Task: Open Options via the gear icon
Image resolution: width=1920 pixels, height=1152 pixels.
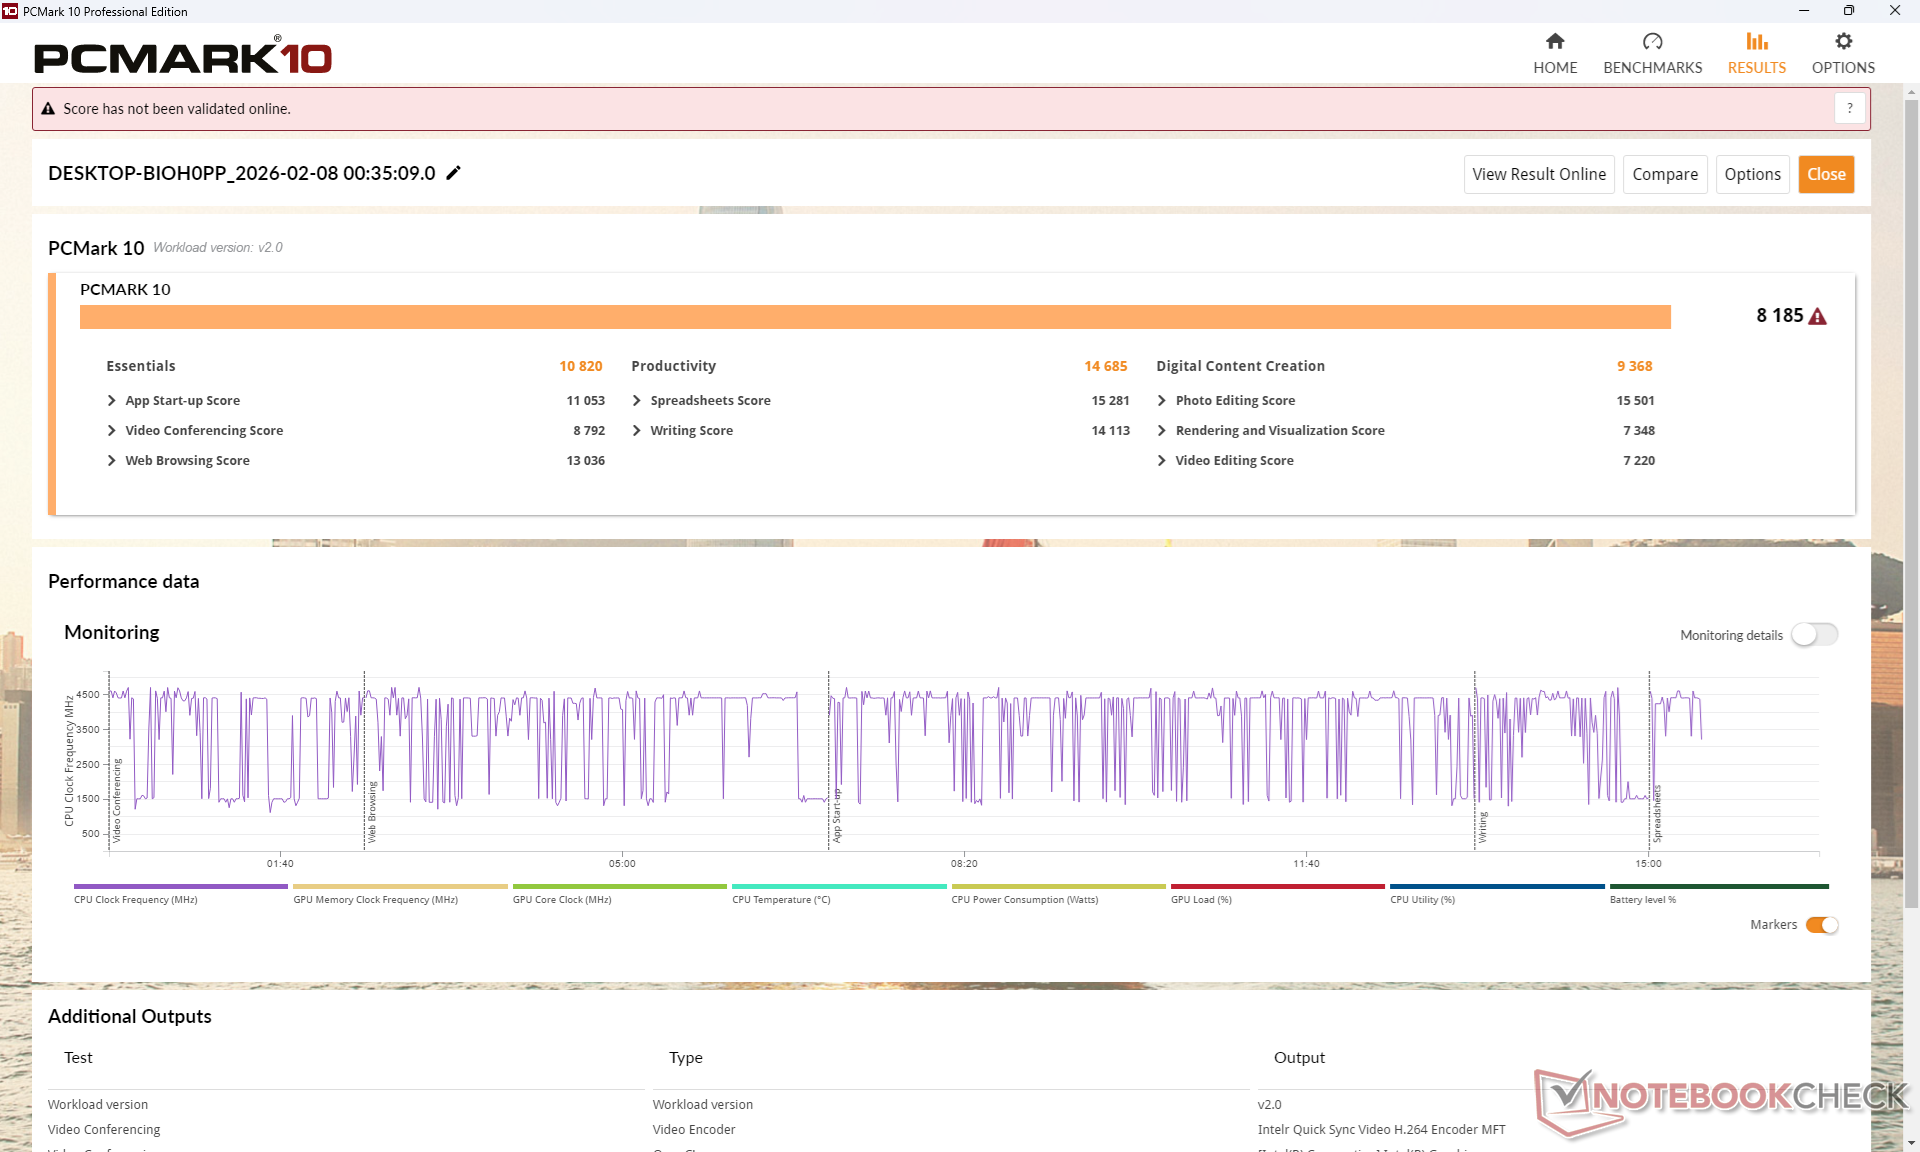Action: pyautogui.click(x=1843, y=41)
